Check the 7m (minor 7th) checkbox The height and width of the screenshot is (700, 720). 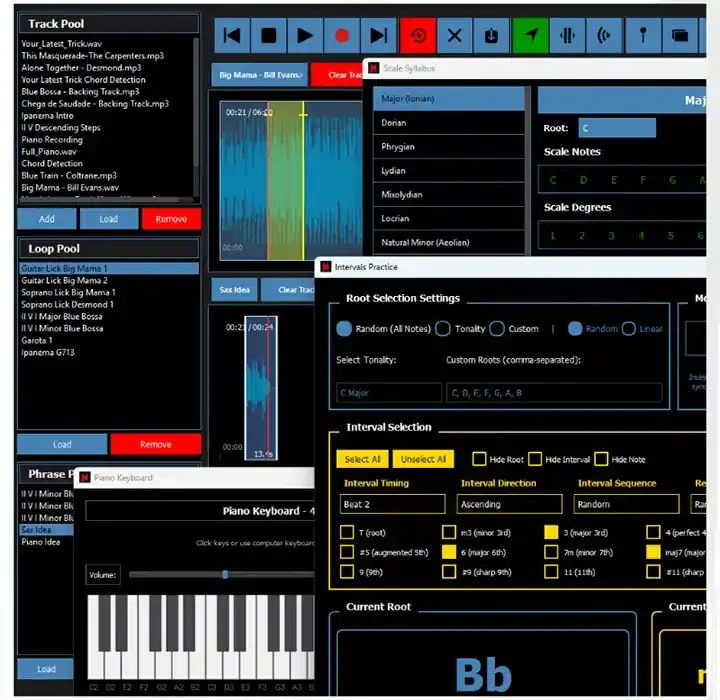[551, 552]
